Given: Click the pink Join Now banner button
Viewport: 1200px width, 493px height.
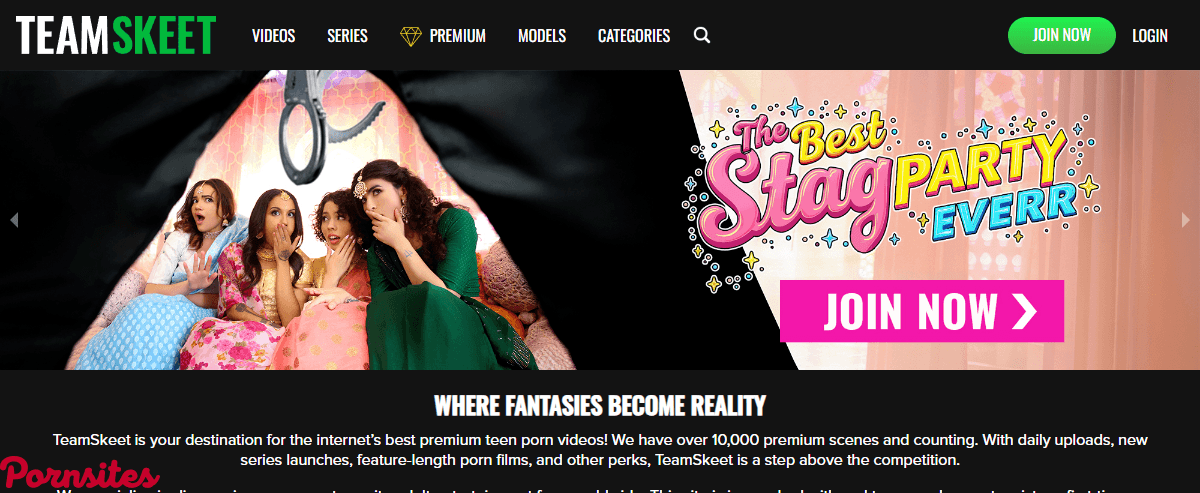Looking at the screenshot, I should pos(922,311).
